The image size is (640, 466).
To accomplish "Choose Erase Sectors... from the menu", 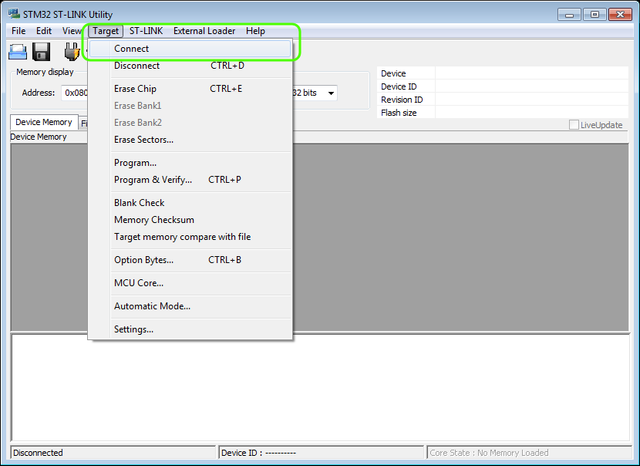I will (x=190, y=140).
